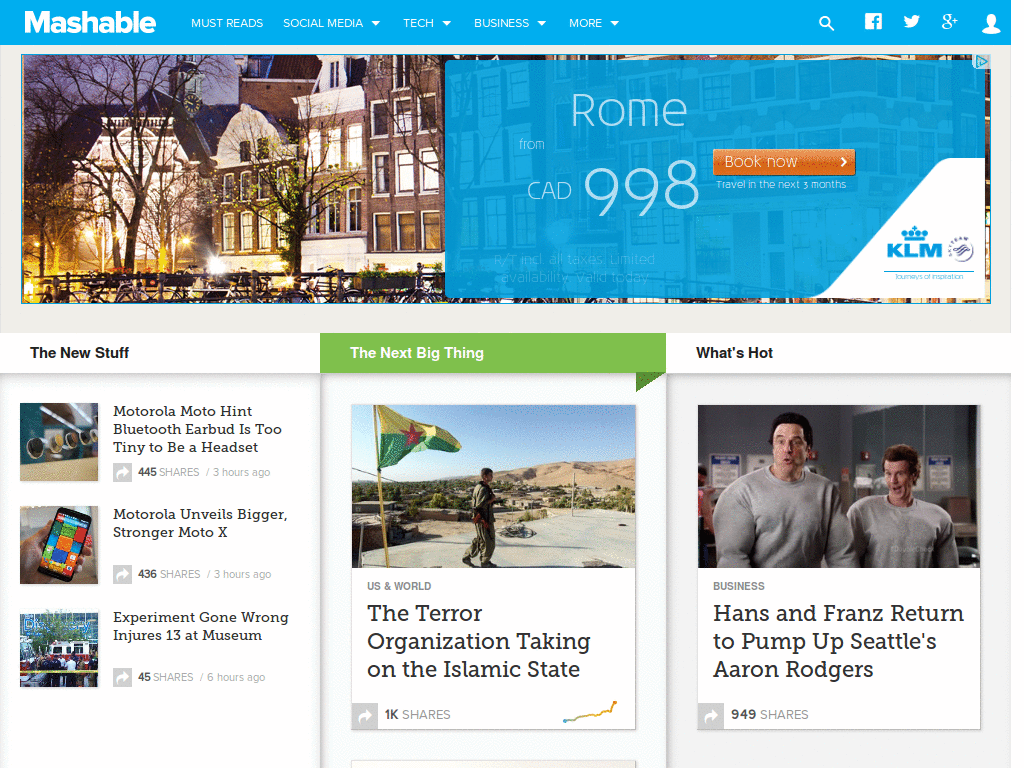Expand the Tech dropdown arrow
Image resolution: width=1024 pixels, height=768 pixels.
[x=447, y=24]
